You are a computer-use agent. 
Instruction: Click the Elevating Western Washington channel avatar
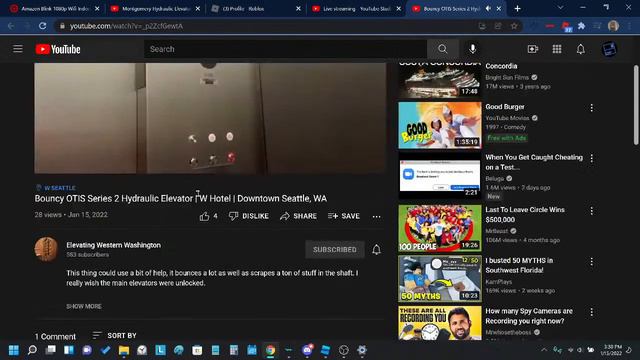pos(46,249)
